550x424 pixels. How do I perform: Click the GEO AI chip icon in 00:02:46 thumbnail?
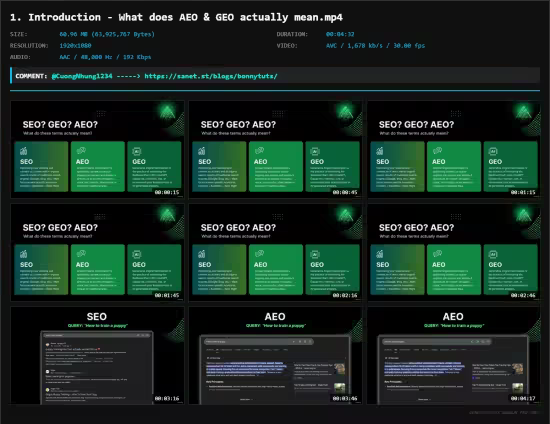pos(493,254)
